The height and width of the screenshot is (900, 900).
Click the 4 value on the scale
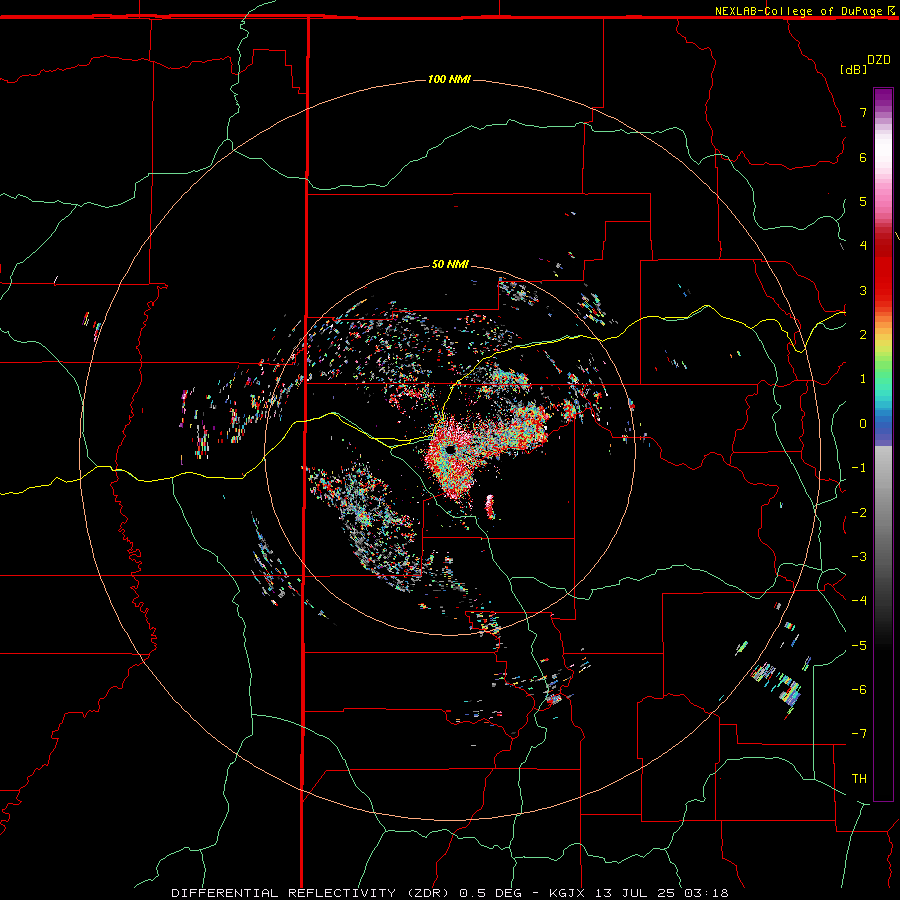click(x=863, y=246)
